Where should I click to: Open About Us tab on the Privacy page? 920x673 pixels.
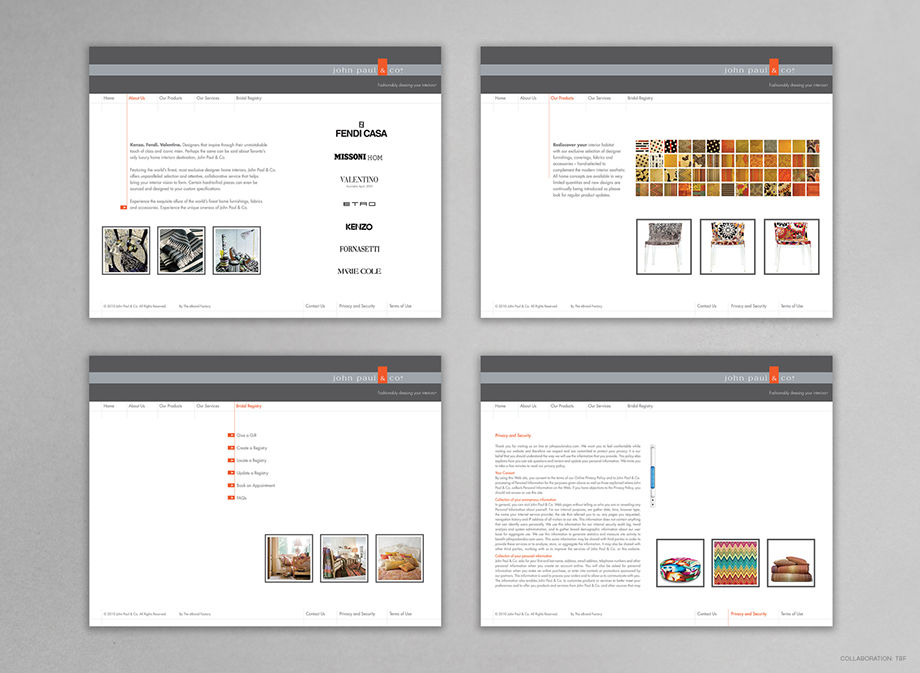[x=528, y=406]
